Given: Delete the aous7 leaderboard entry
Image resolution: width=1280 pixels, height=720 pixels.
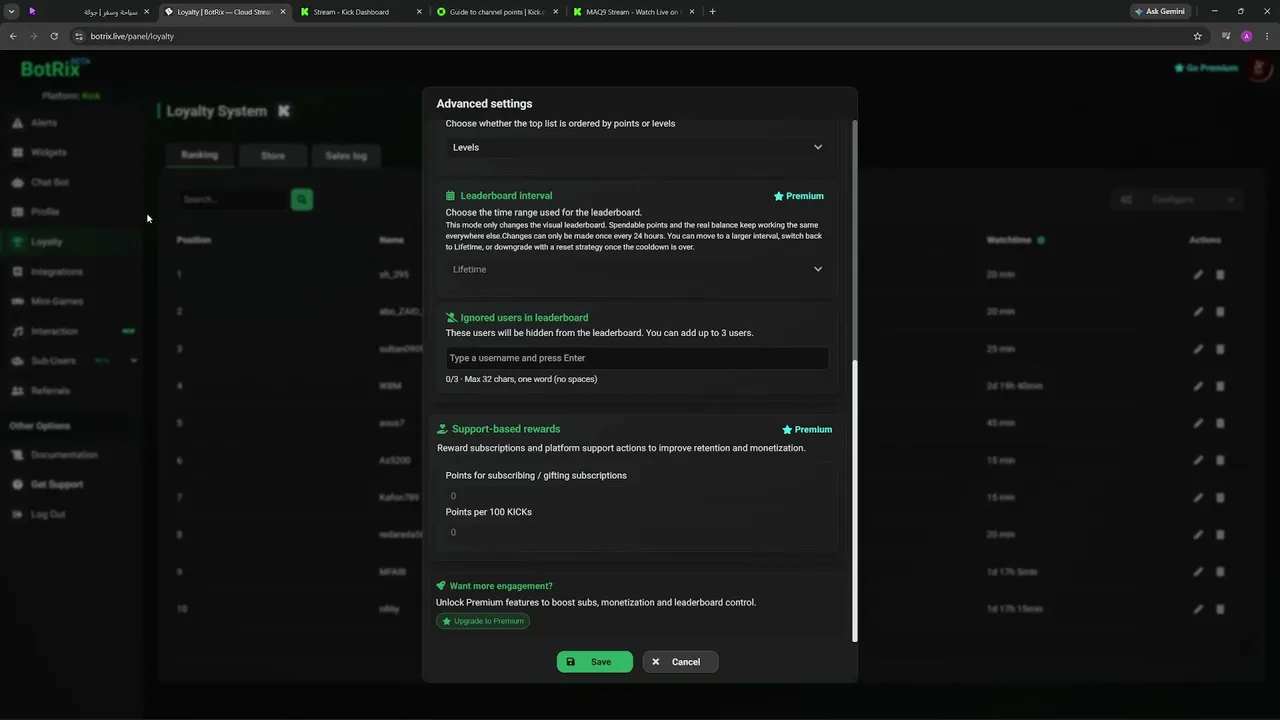Looking at the screenshot, I should point(1220,423).
